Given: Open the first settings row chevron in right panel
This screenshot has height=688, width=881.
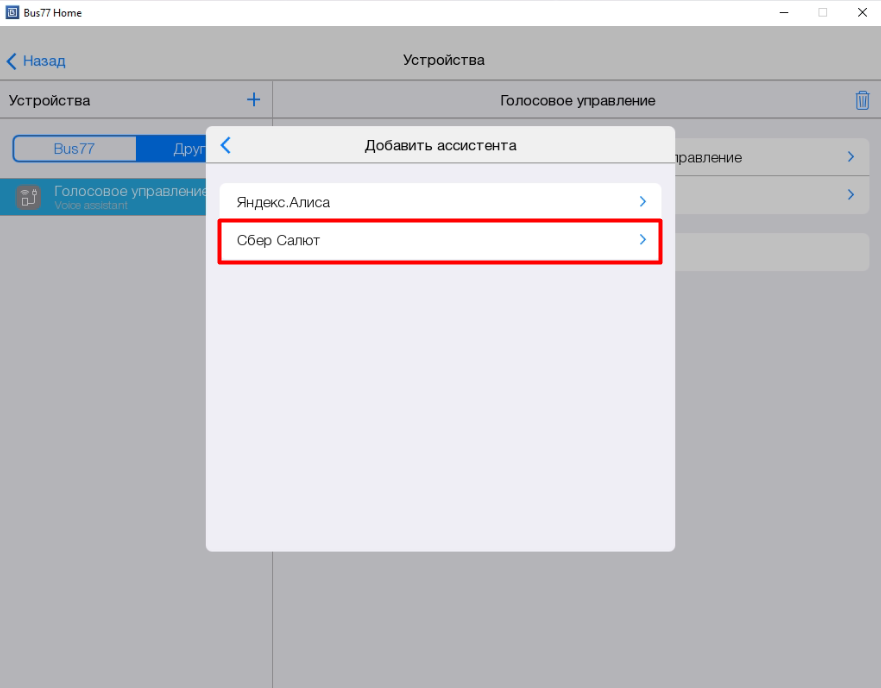Looking at the screenshot, I should (850, 157).
